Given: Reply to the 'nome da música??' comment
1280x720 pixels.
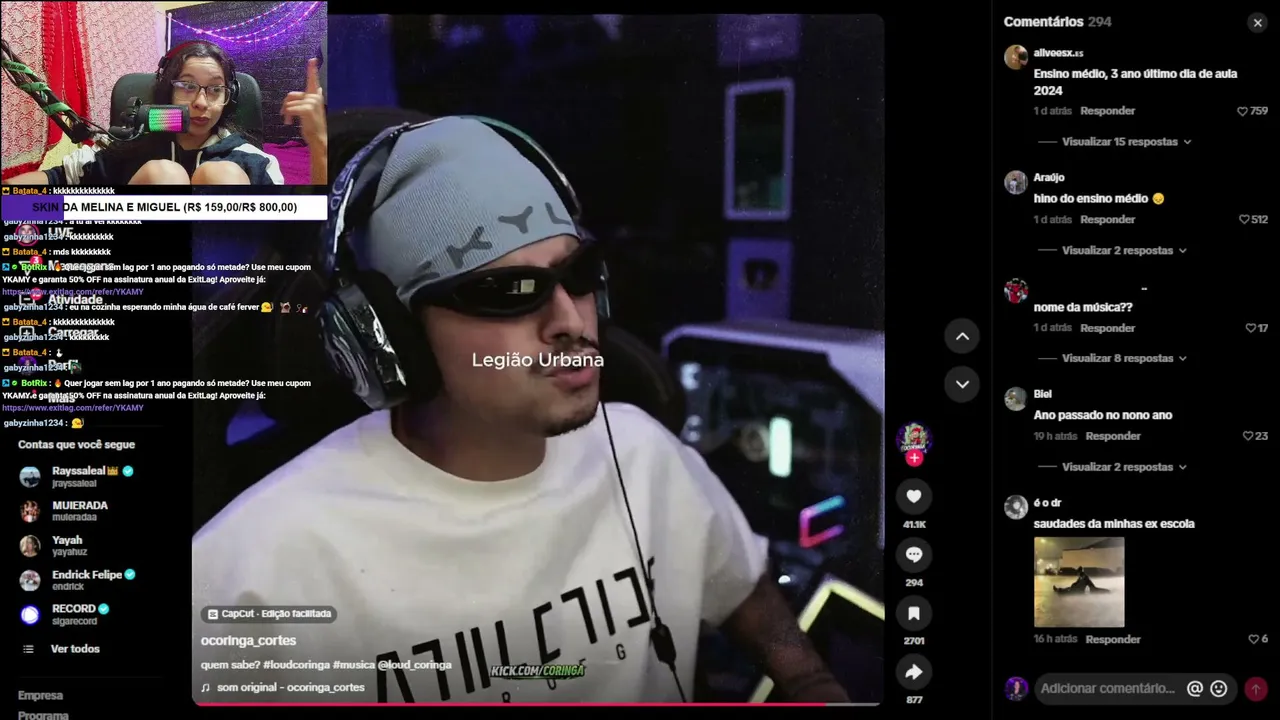Looking at the screenshot, I should [x=1107, y=328].
